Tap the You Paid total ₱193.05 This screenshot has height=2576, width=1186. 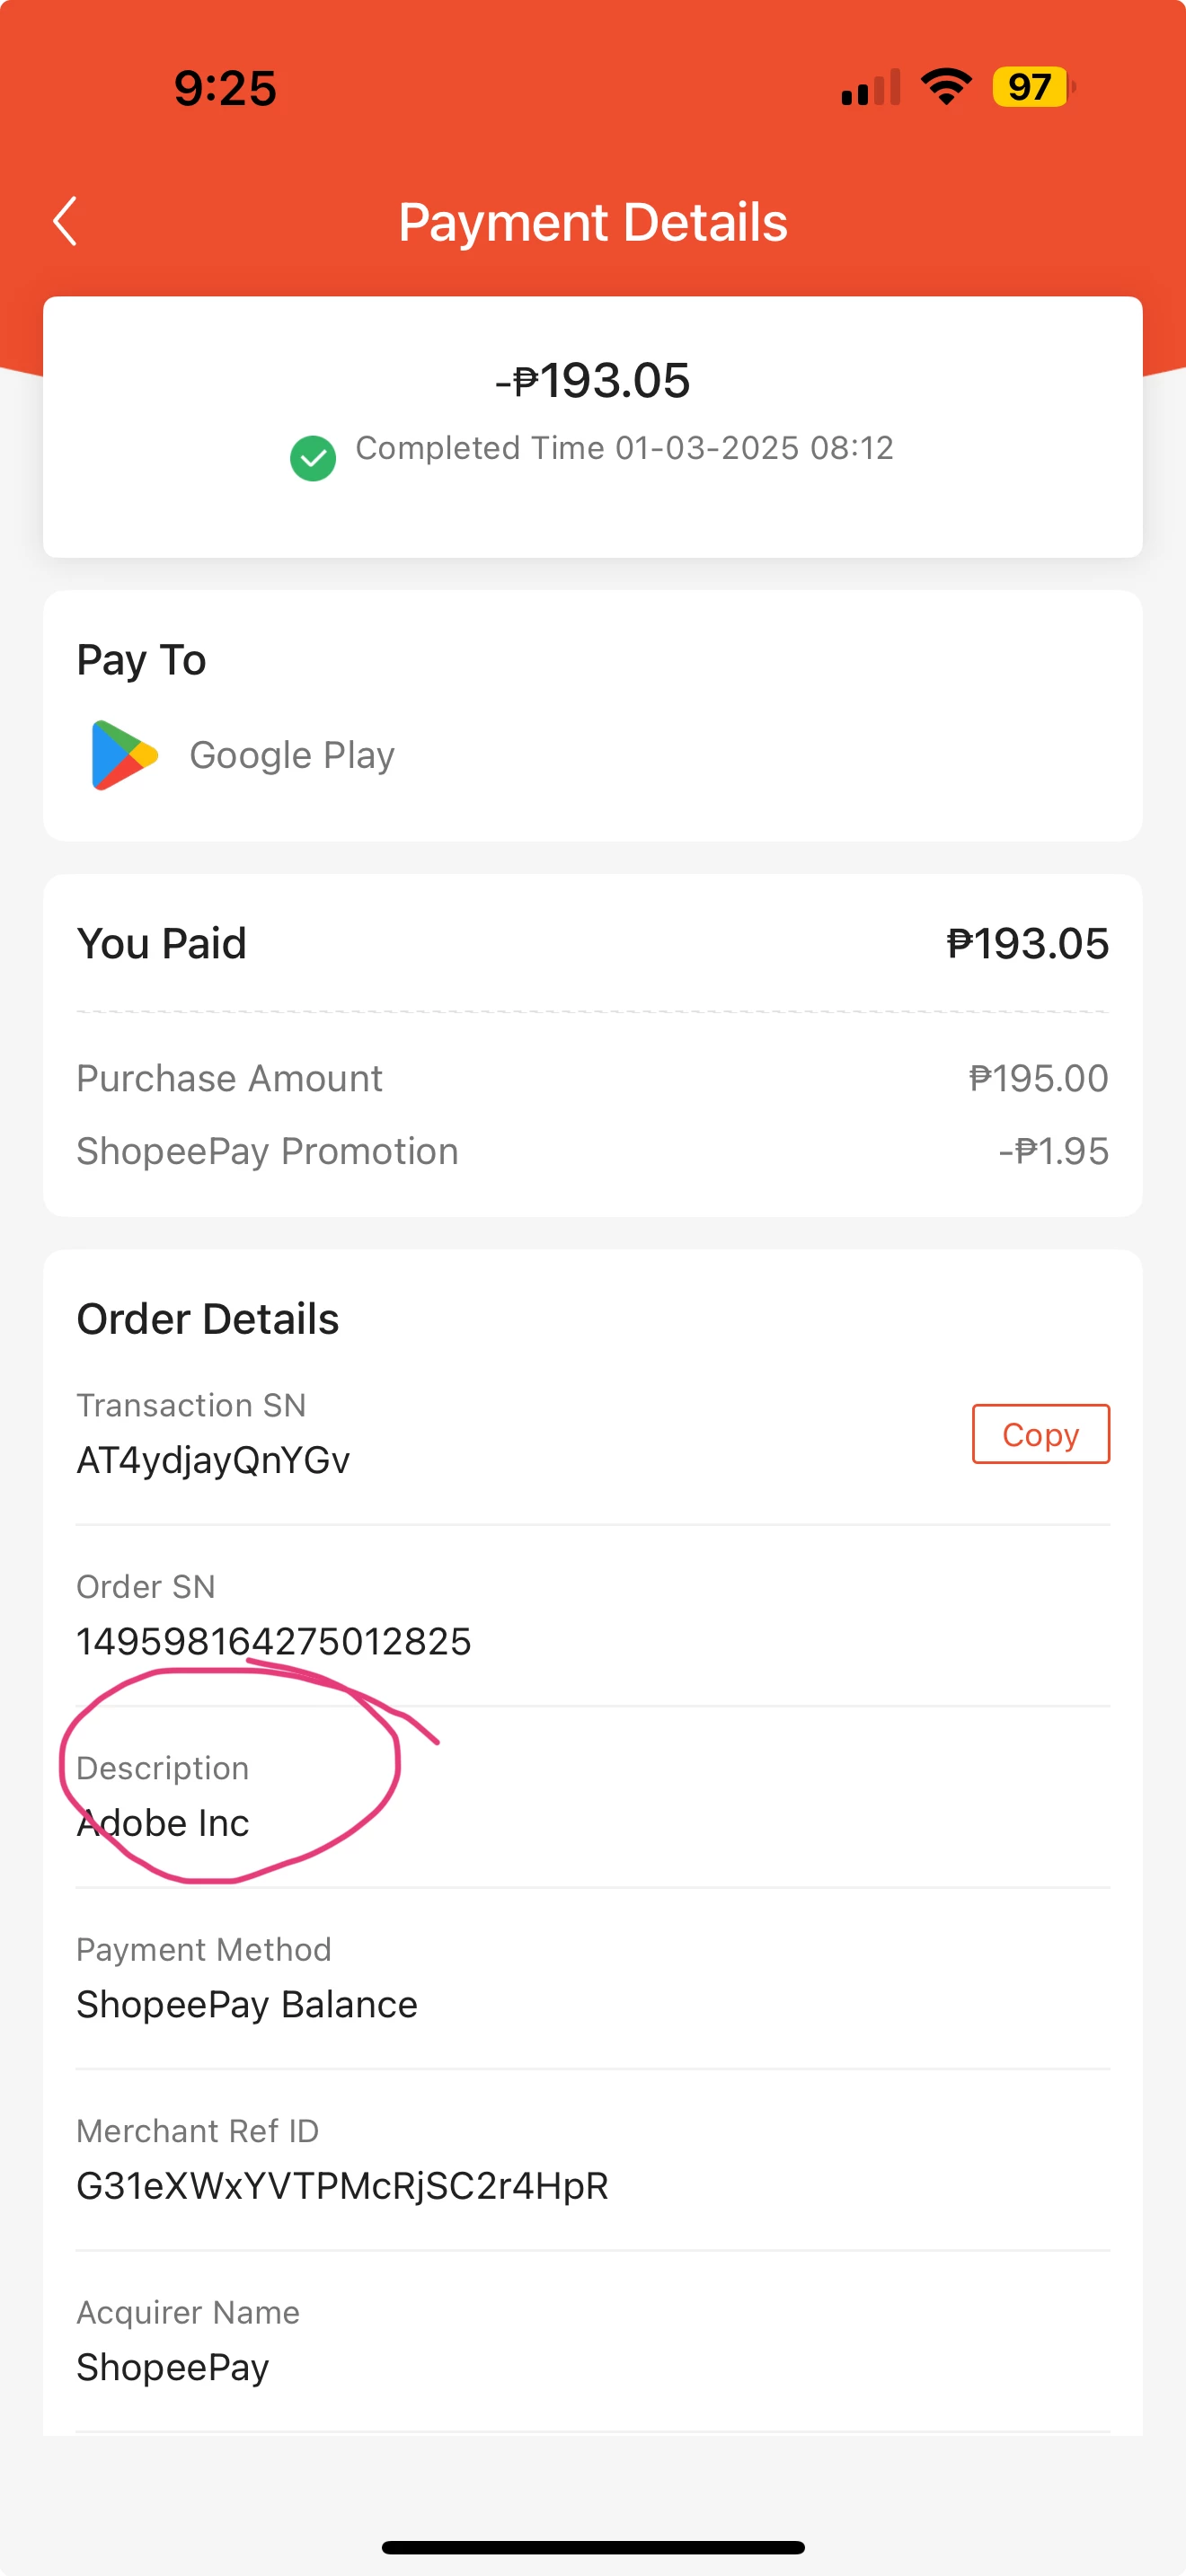(x=1028, y=943)
